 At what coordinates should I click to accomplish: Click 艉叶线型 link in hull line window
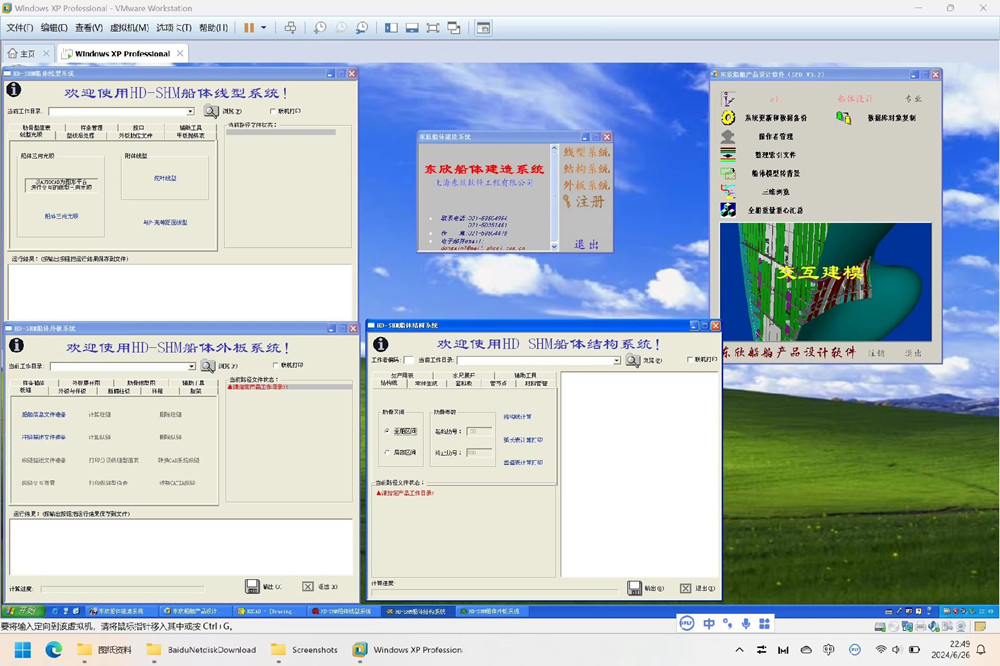[165, 179]
